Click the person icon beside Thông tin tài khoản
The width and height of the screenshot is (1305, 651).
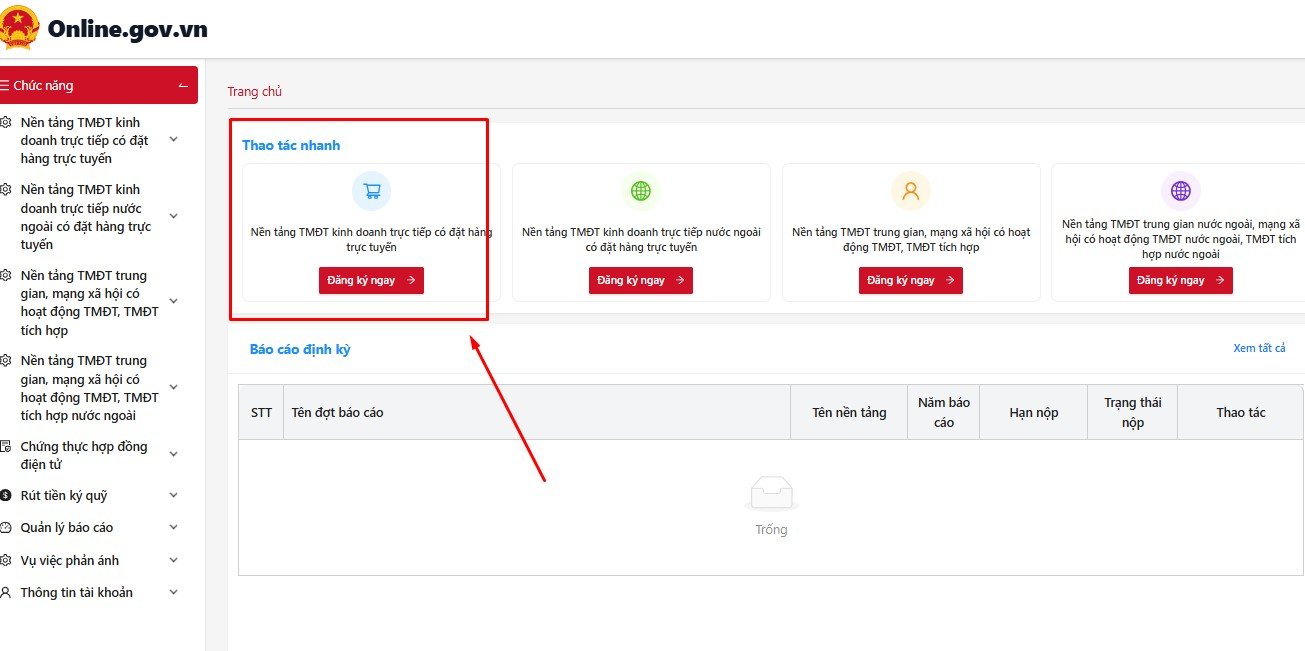[6, 592]
